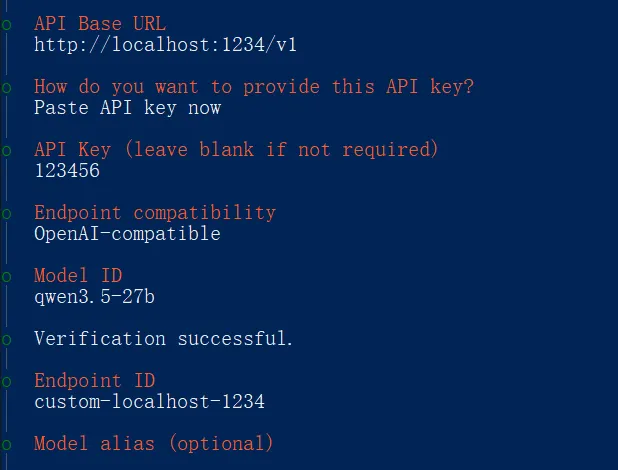Click the API Base URL heading
This screenshot has width=618, height=470.
[x=100, y=24]
